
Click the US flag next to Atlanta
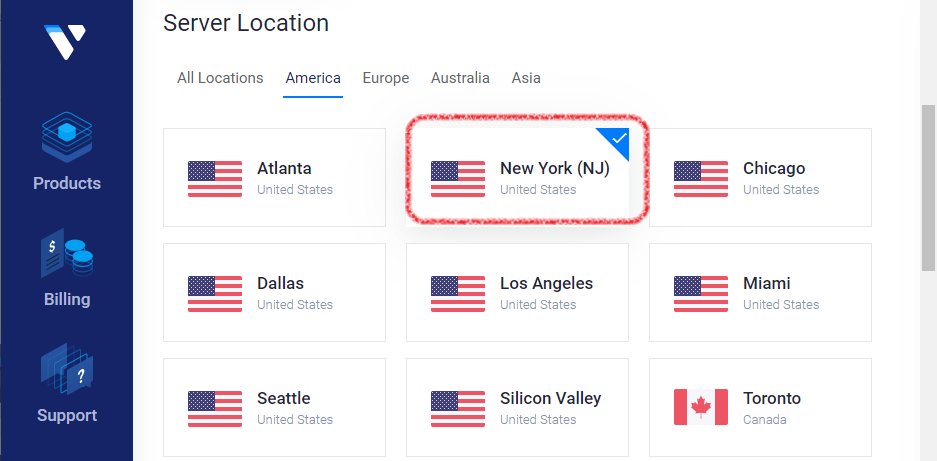coord(215,179)
